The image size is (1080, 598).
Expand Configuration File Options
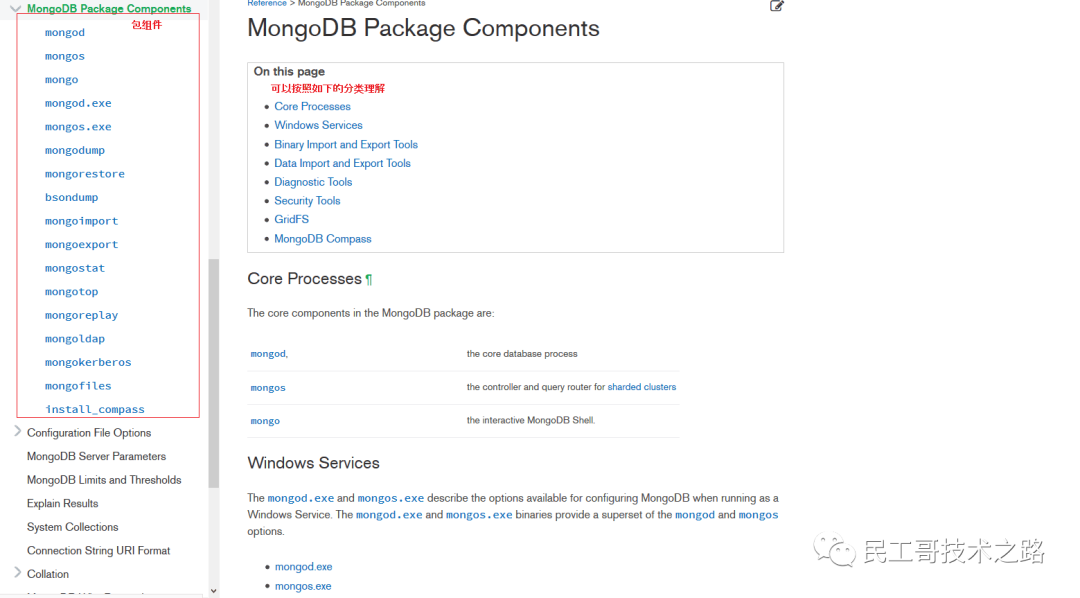pyautogui.click(x=17, y=431)
